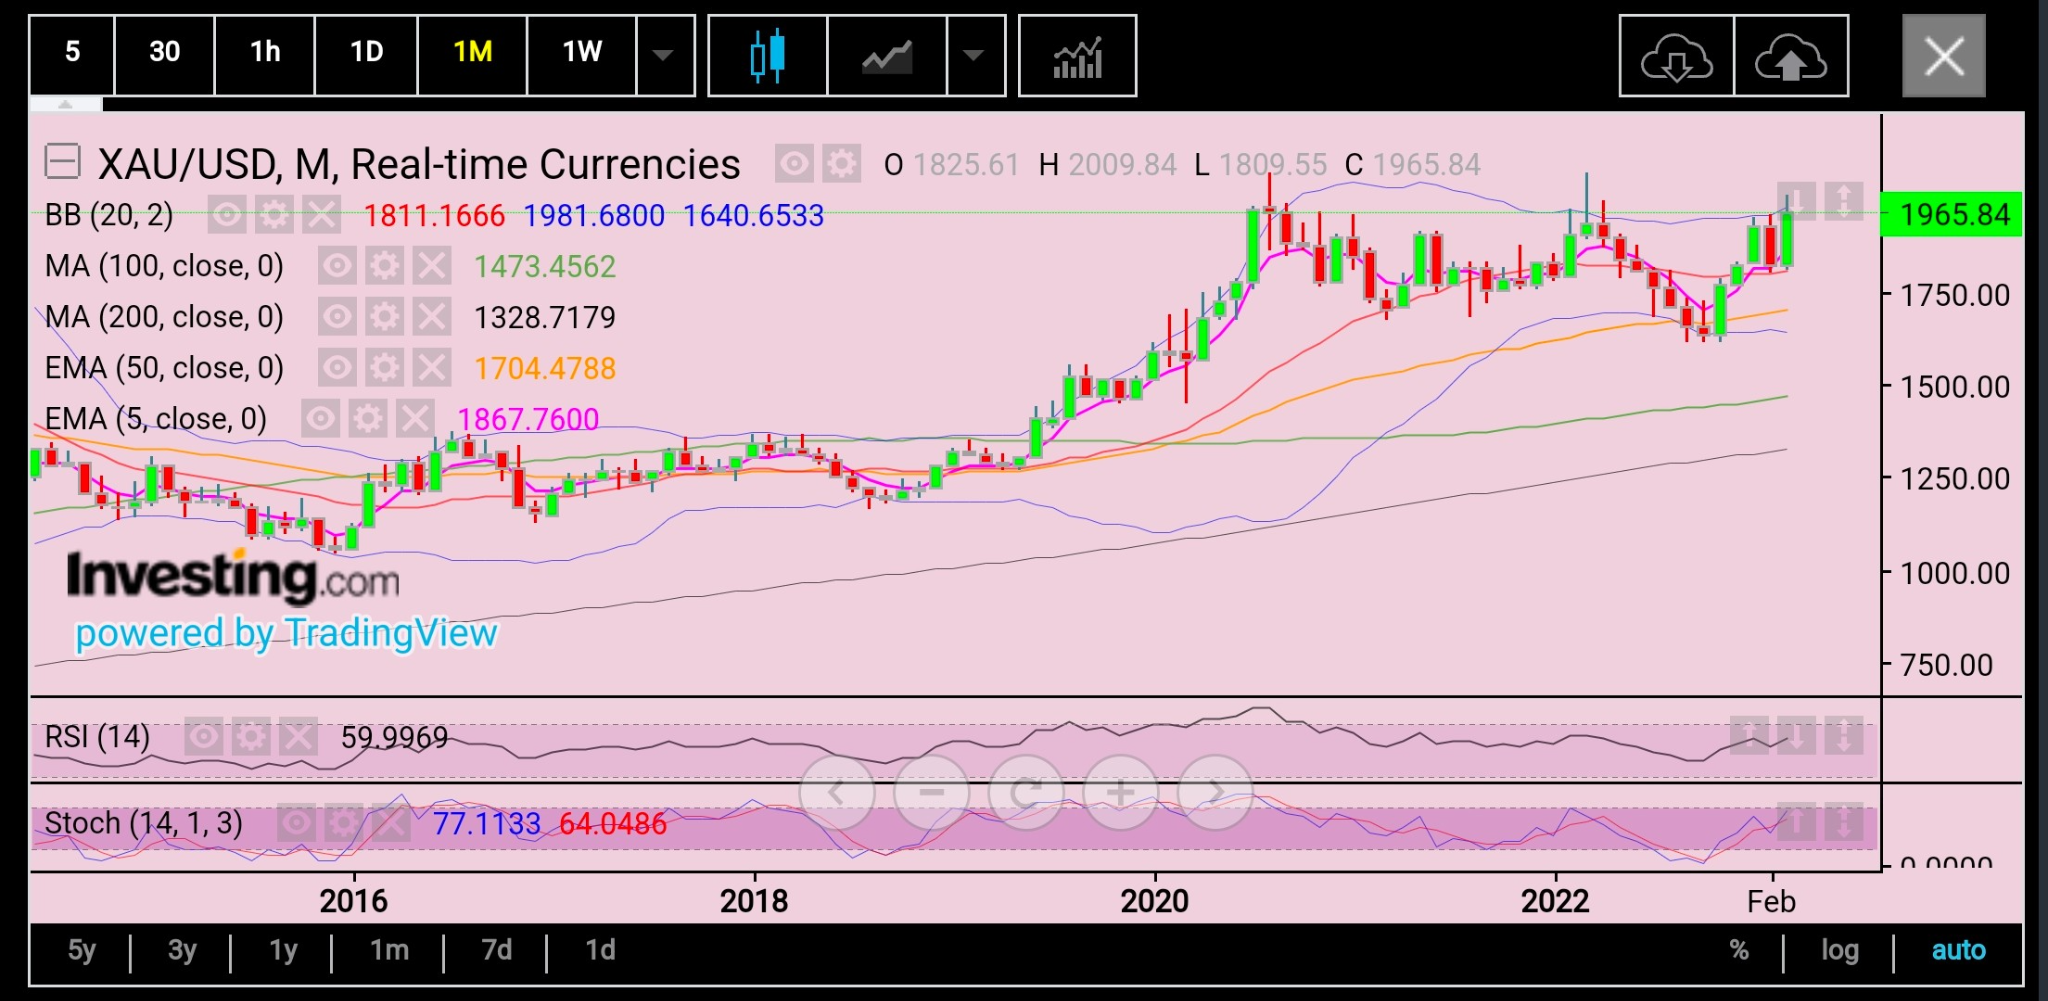Maximize the RSI pane
The height and width of the screenshot is (1001, 2048).
coord(1844,735)
